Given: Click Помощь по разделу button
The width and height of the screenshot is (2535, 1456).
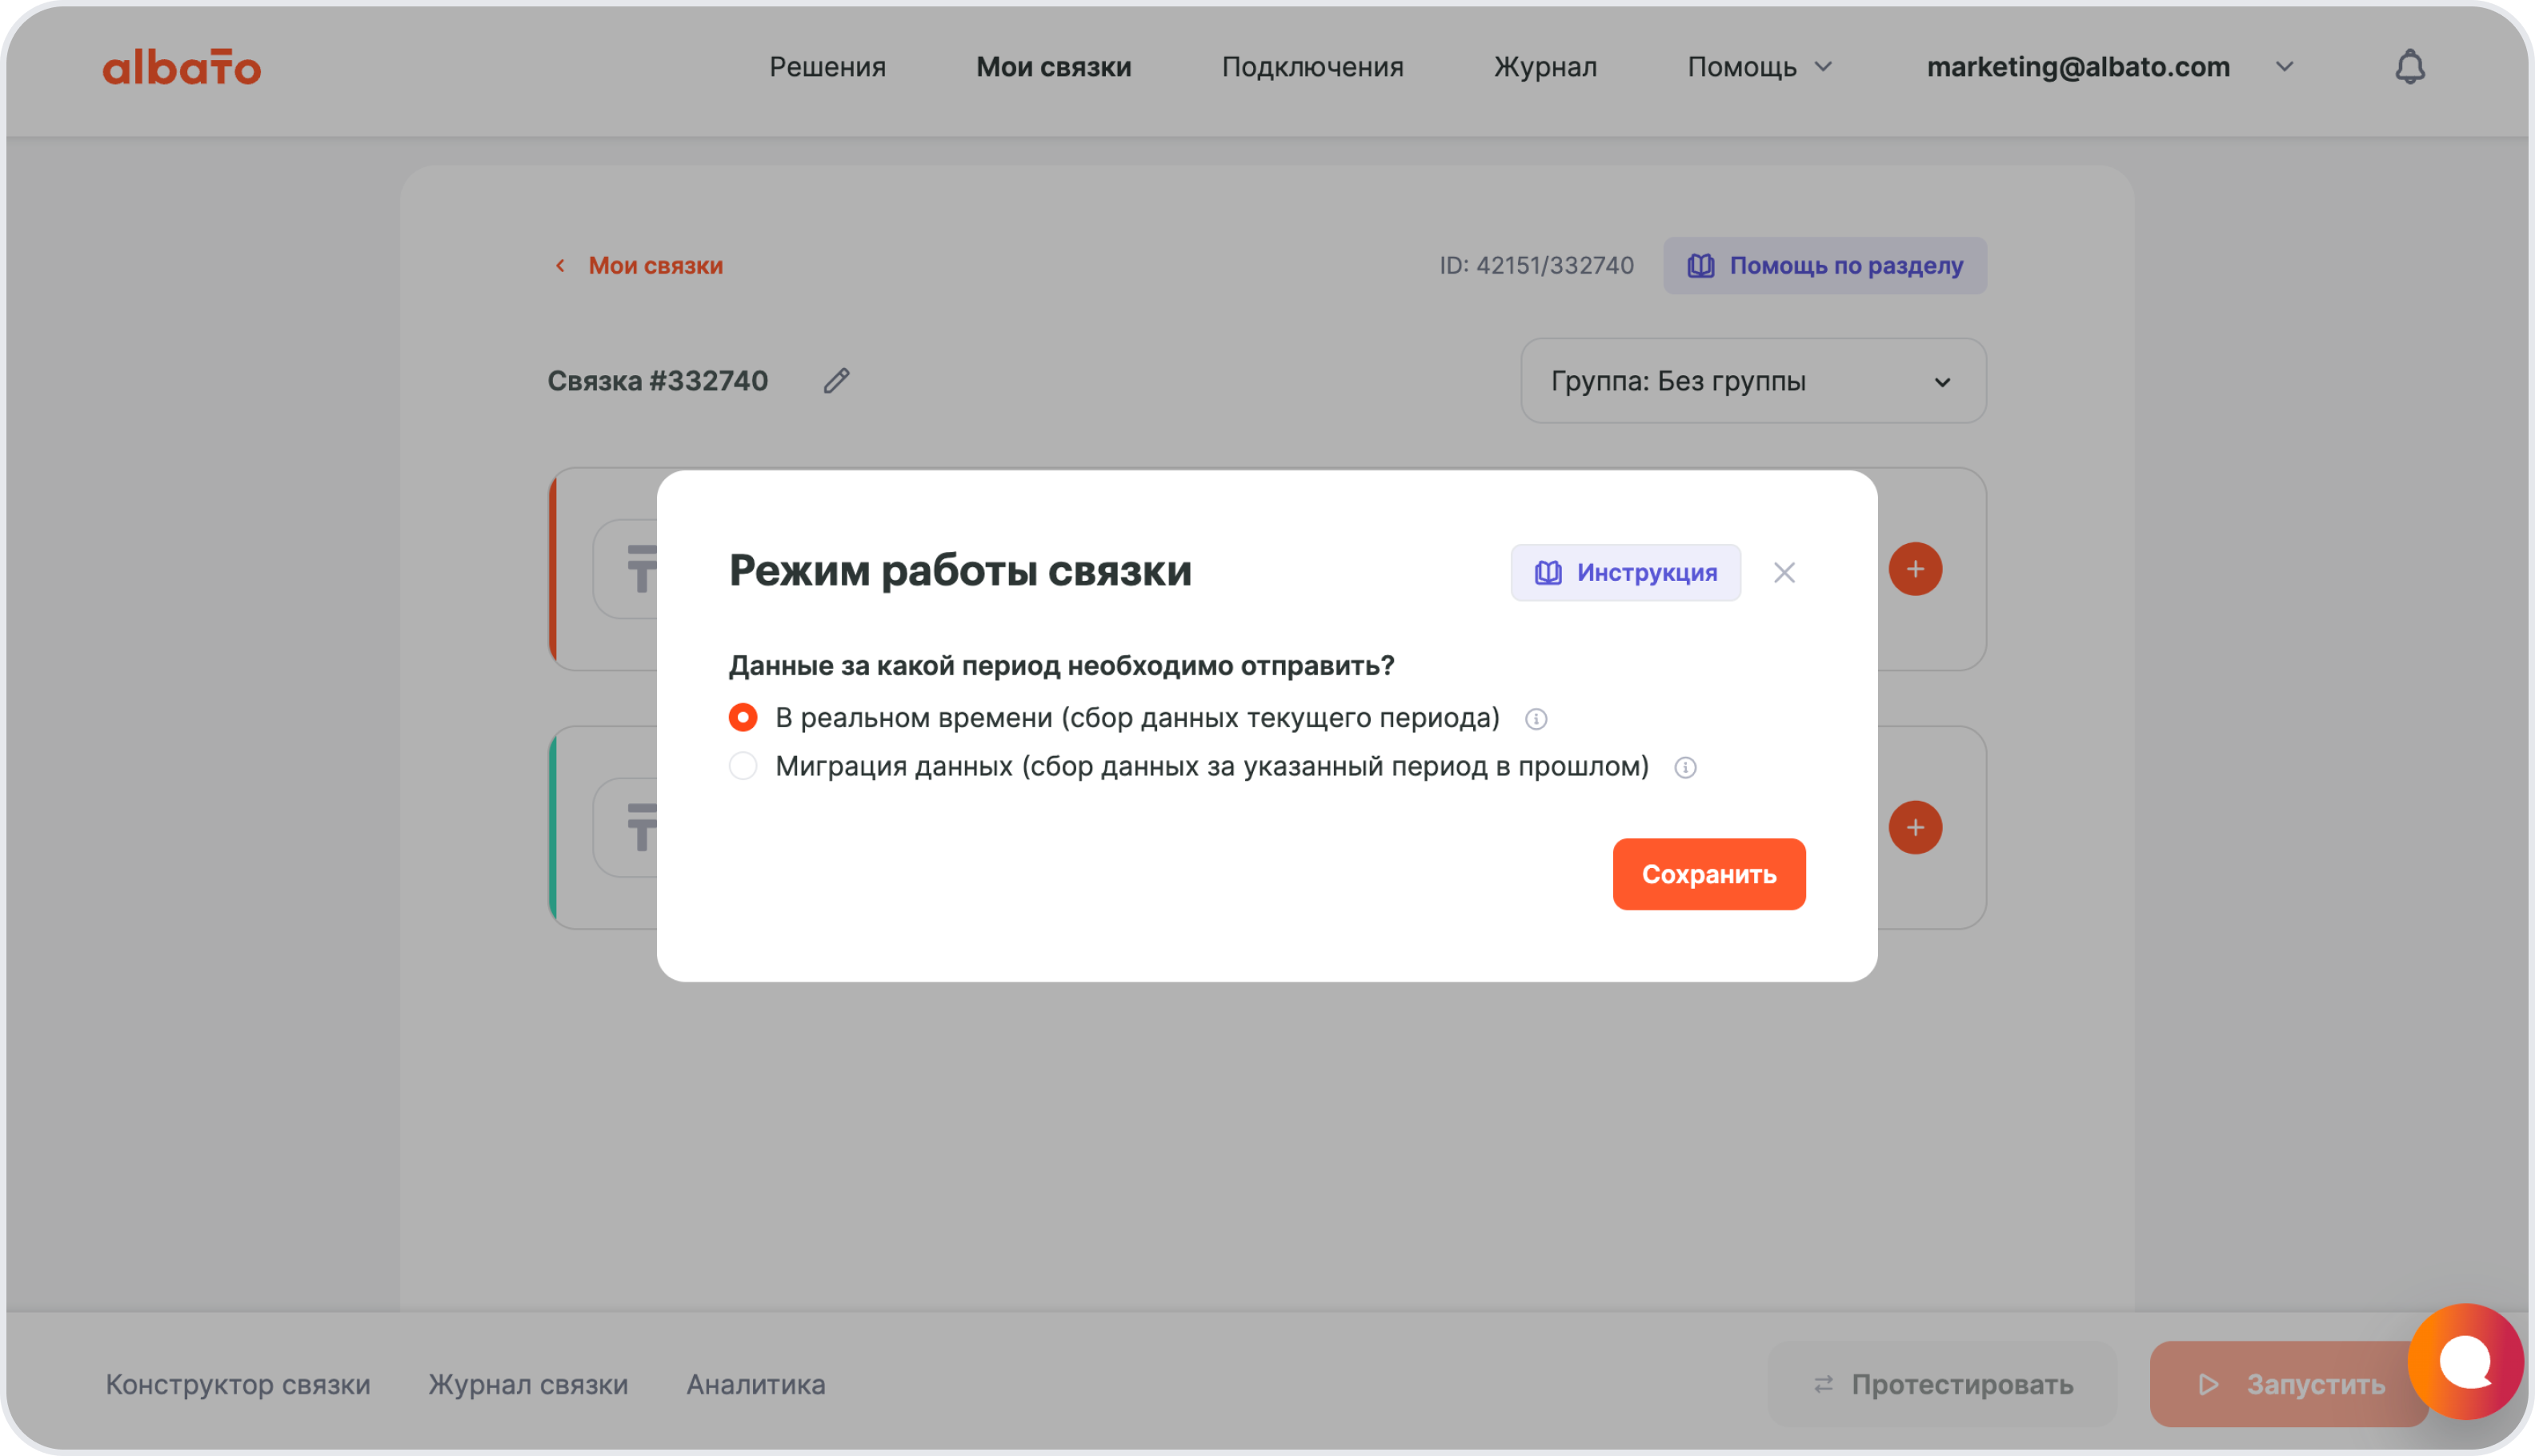Looking at the screenshot, I should tap(1824, 265).
